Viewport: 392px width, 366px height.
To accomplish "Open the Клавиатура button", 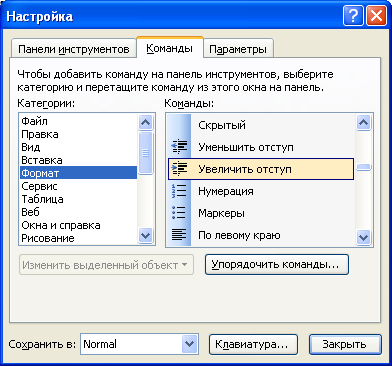I will click(x=253, y=344).
